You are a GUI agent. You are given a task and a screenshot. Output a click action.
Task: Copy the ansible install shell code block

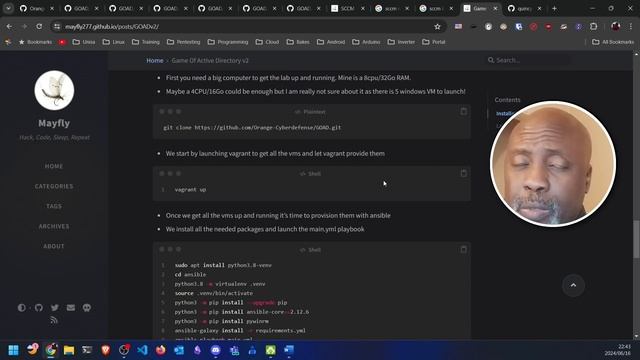tap(463, 249)
